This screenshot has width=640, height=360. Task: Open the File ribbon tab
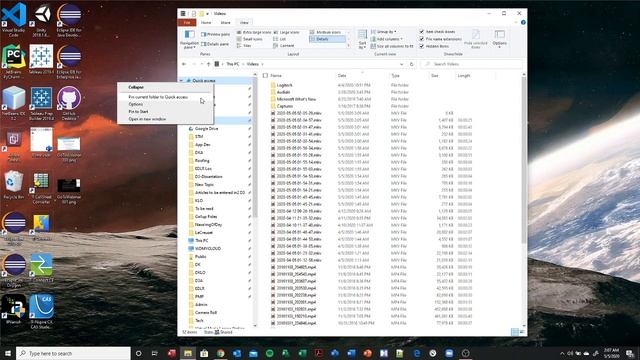(x=187, y=23)
